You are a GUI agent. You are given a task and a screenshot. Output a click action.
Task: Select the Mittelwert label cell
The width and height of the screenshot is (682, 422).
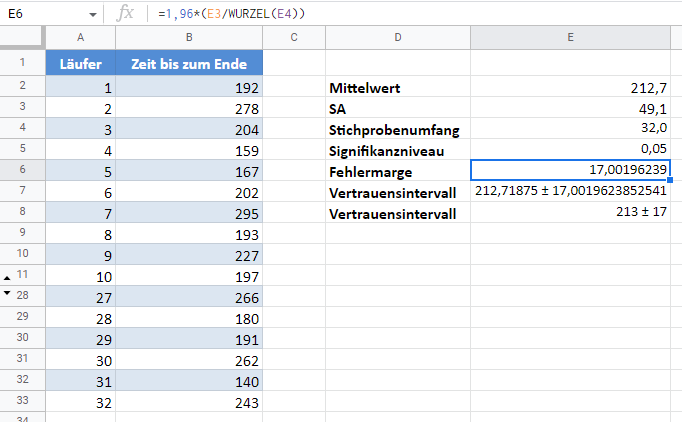coord(398,87)
